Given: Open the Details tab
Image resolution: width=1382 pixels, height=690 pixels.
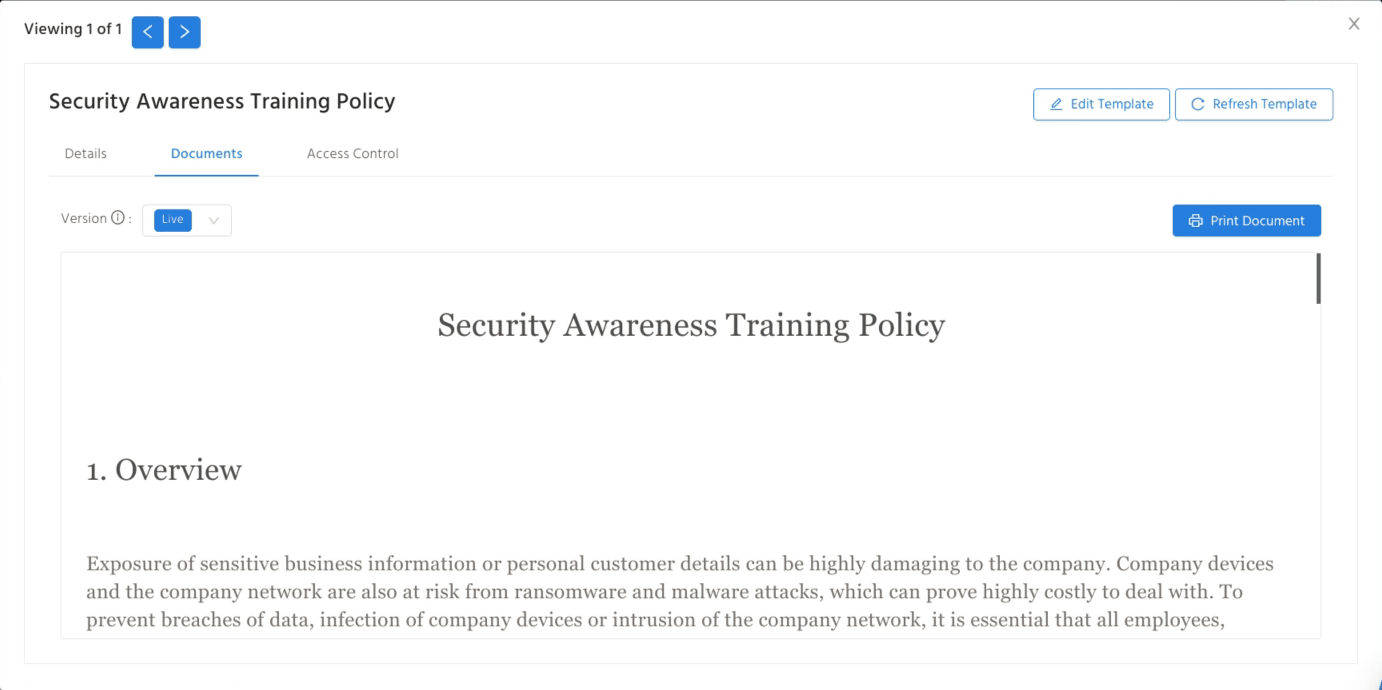Looking at the screenshot, I should (x=86, y=154).
